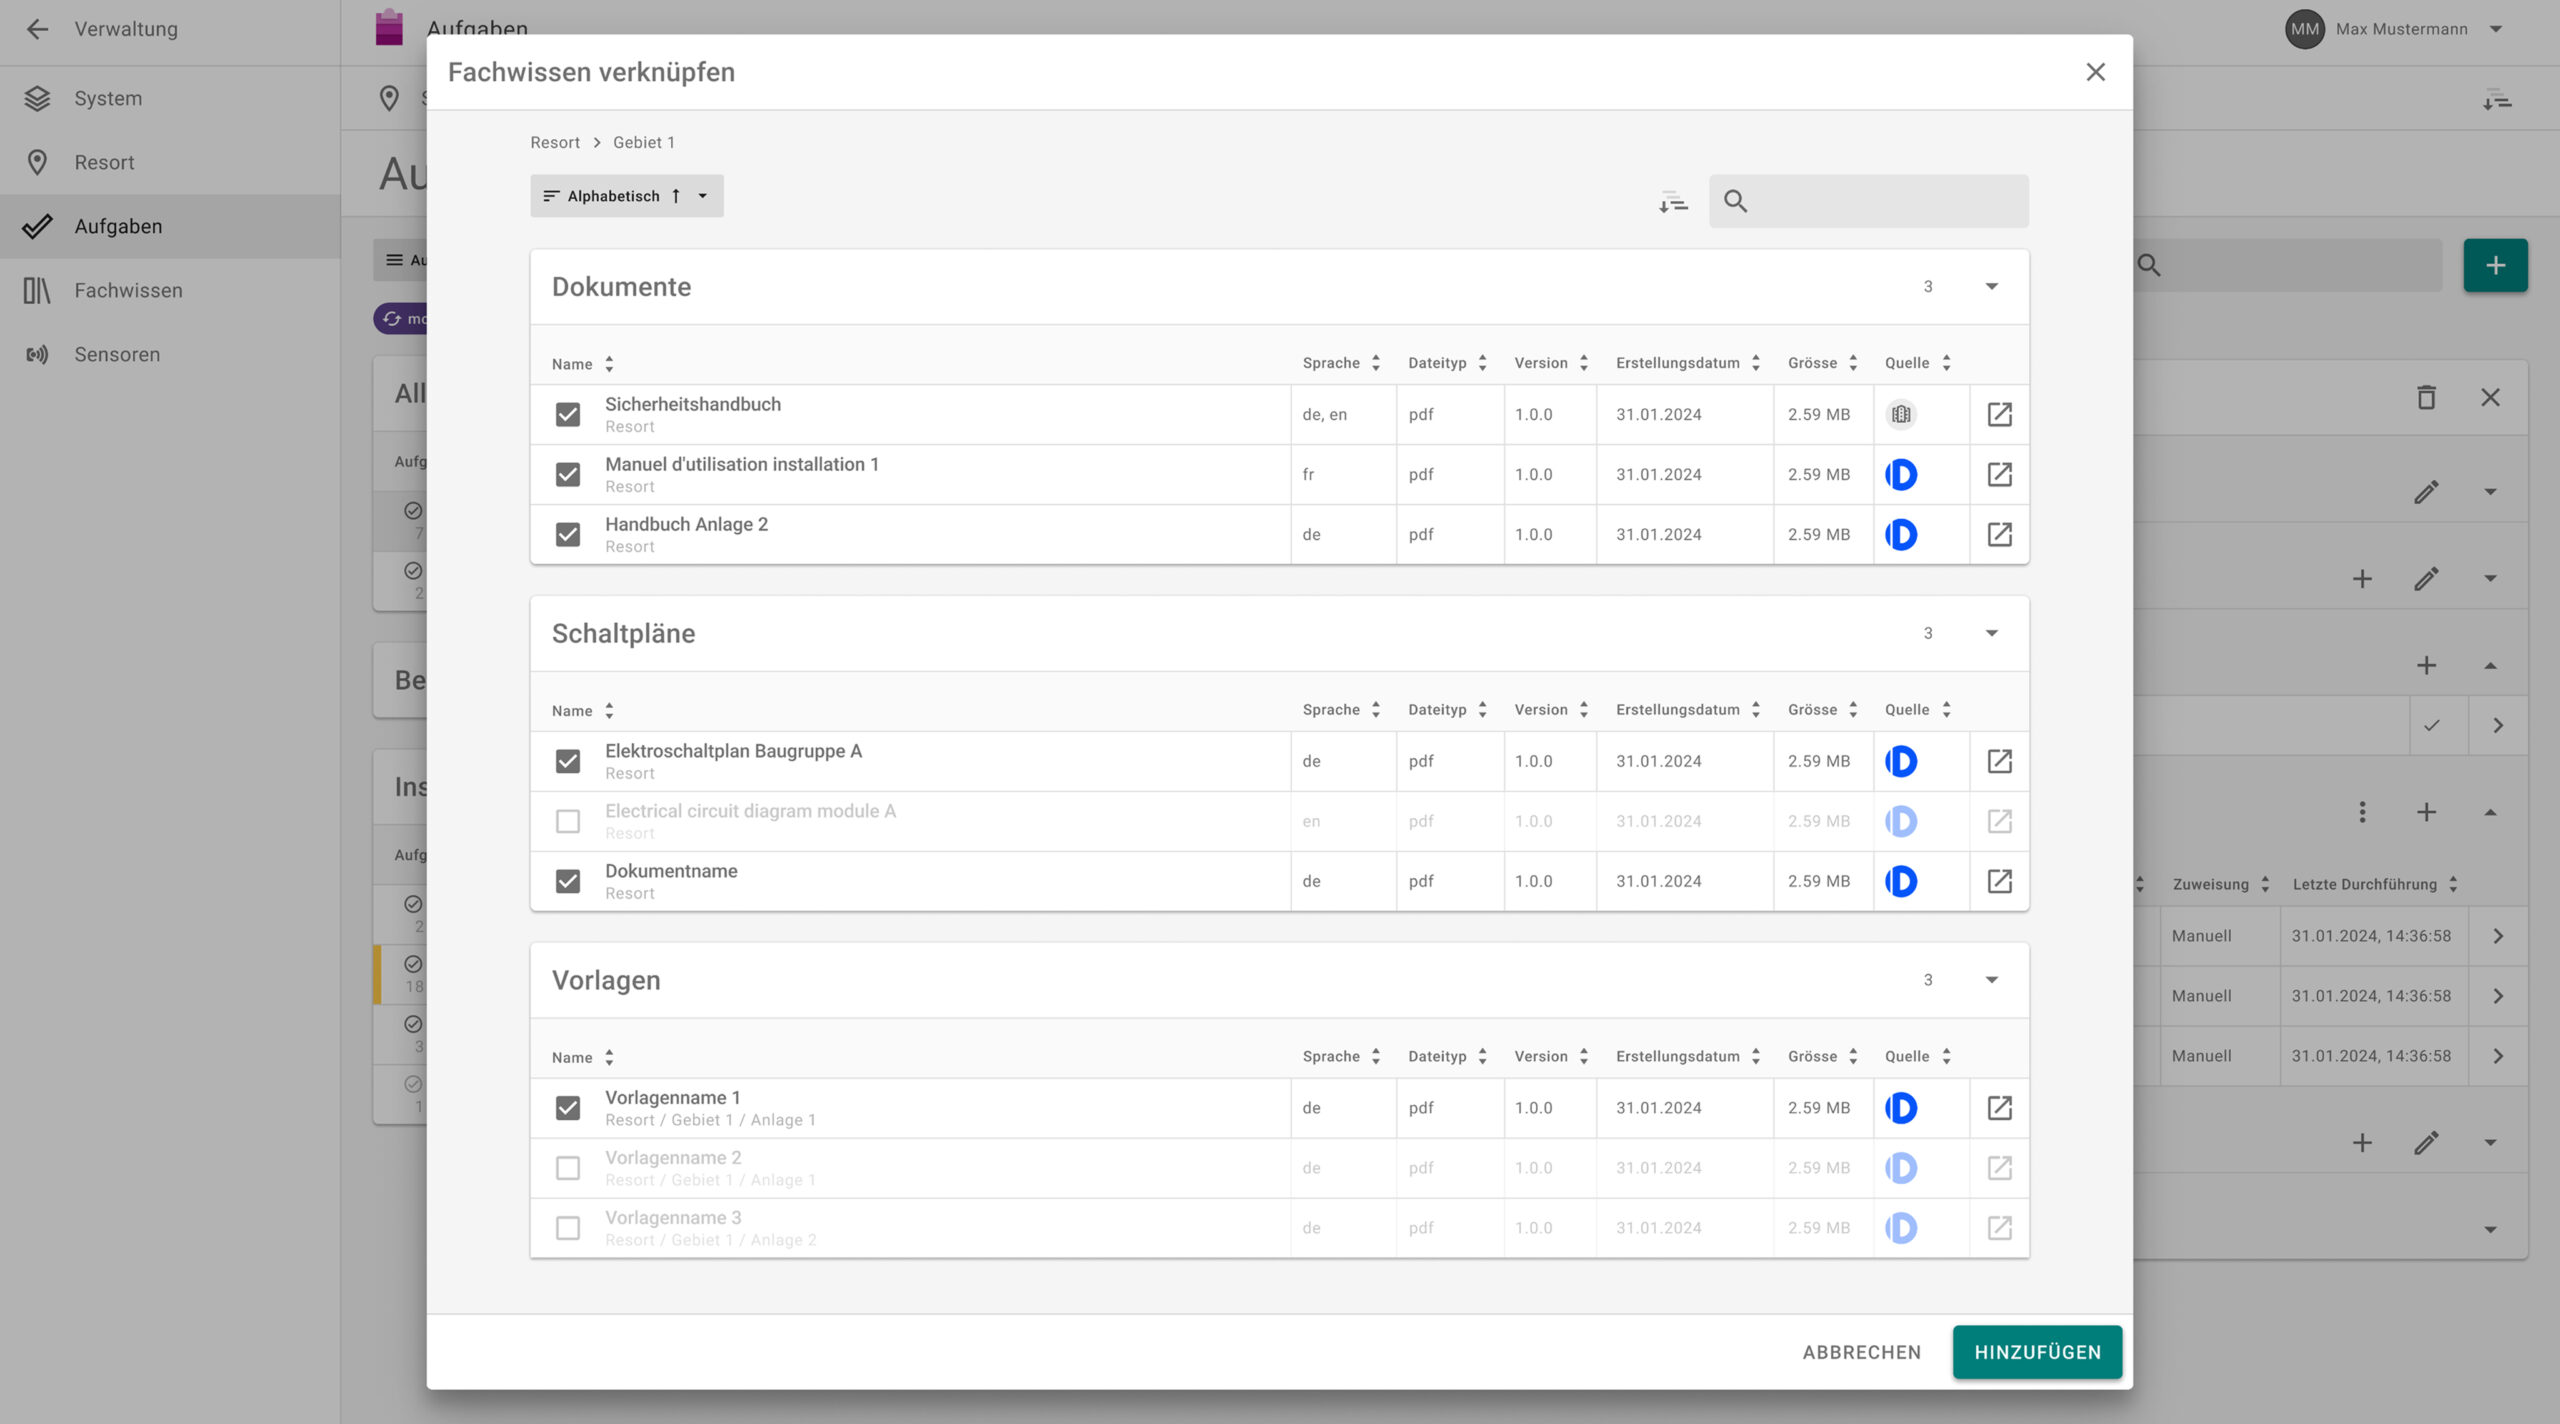This screenshot has width=2560, height=1424.
Task: Click source icon for Manuel d'utilisation installation 1
Action: [x=1900, y=474]
